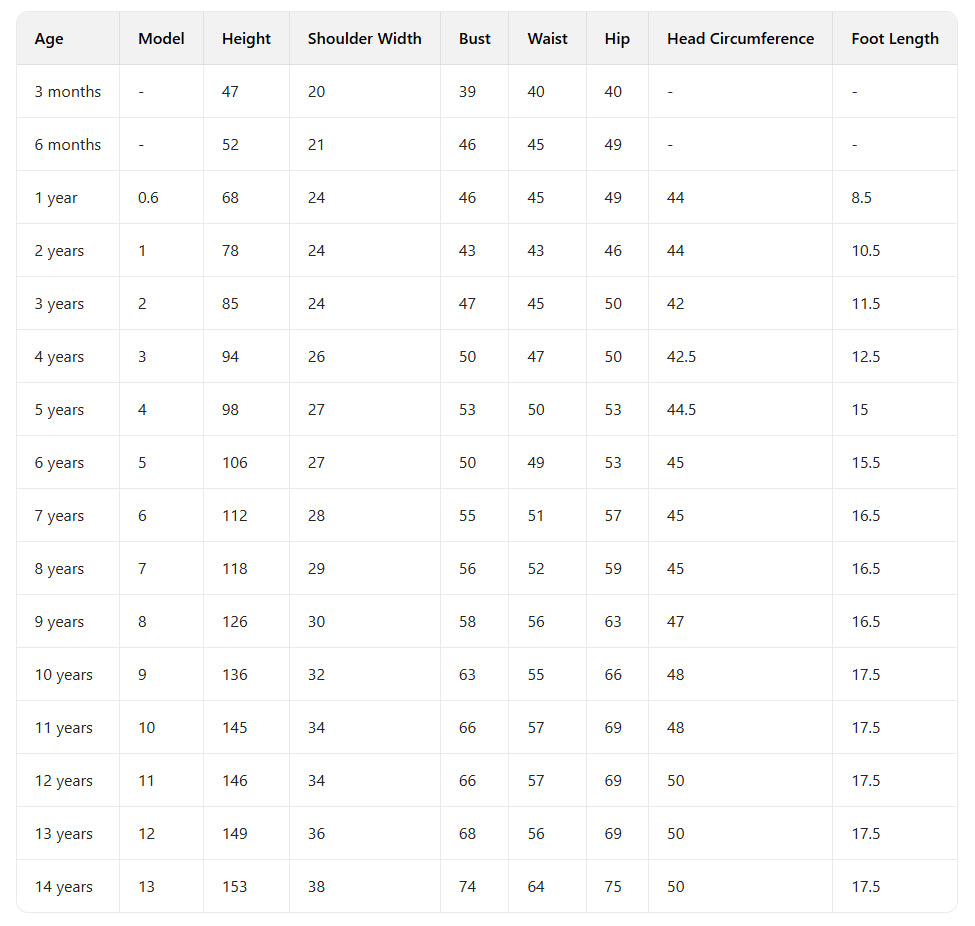Select the Bust column header
The width and height of the screenshot is (975, 926).
(x=475, y=39)
